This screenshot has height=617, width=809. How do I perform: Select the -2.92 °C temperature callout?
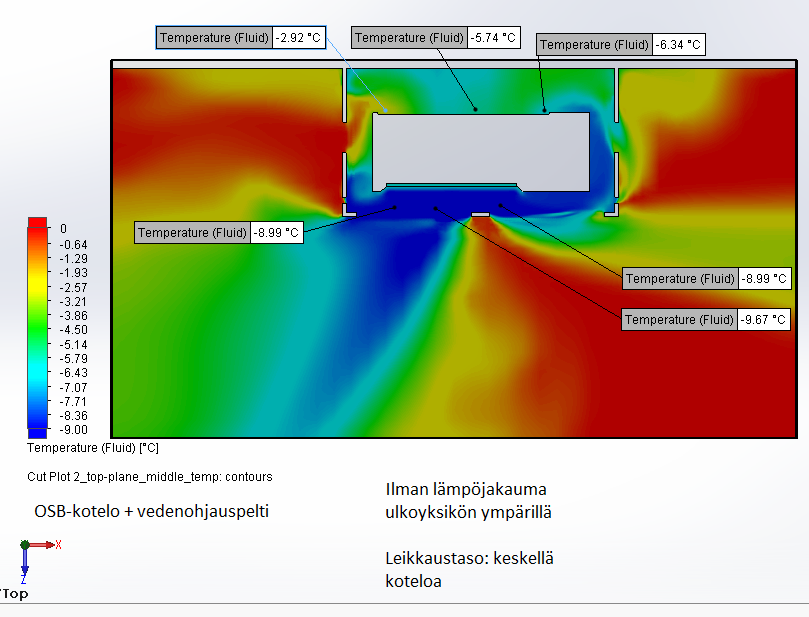click(x=241, y=38)
